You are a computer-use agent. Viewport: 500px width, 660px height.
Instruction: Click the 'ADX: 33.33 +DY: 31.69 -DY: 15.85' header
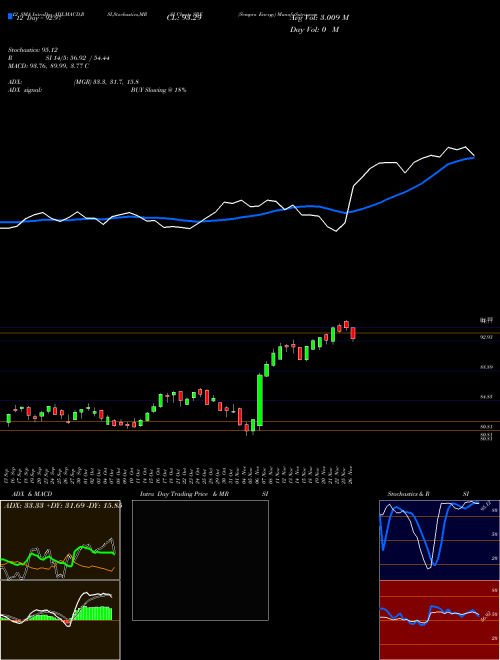62,506
